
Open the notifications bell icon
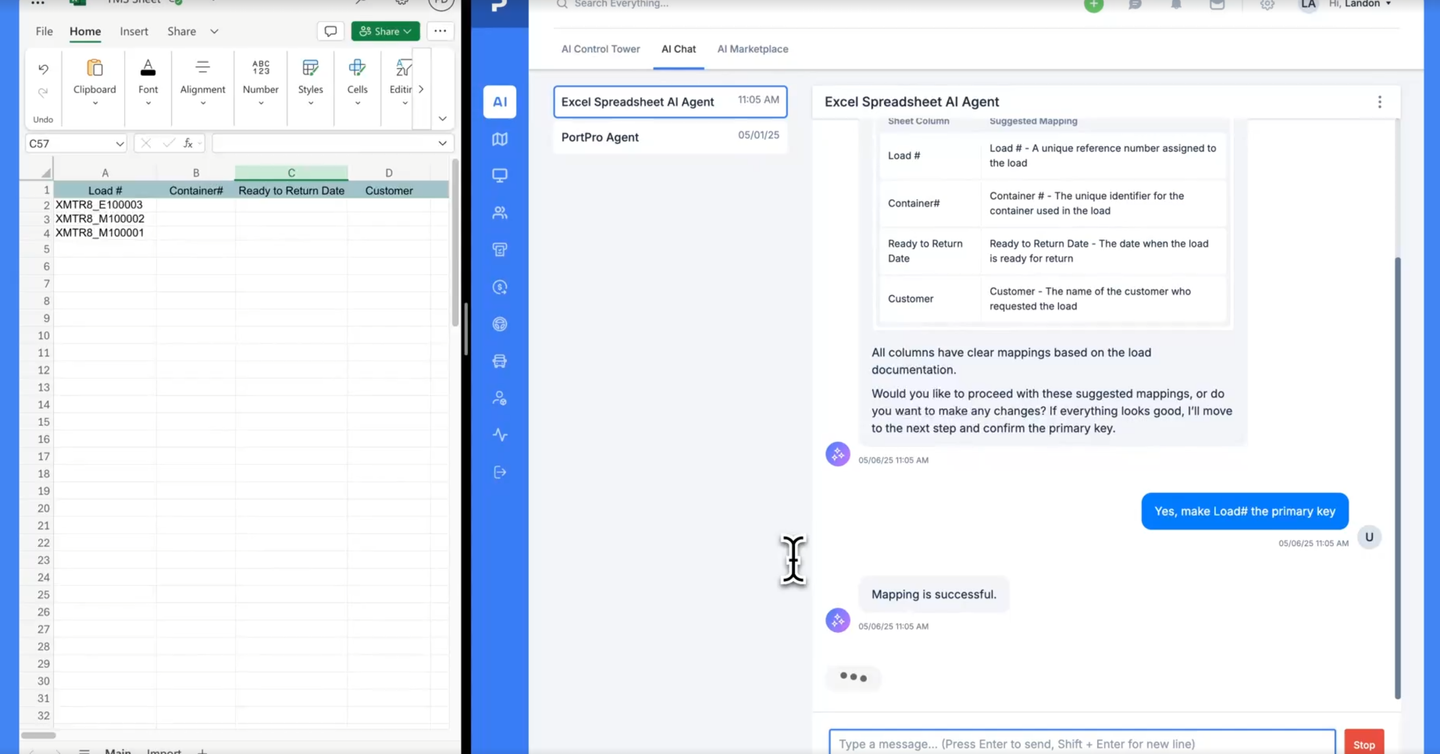pyautogui.click(x=1176, y=5)
